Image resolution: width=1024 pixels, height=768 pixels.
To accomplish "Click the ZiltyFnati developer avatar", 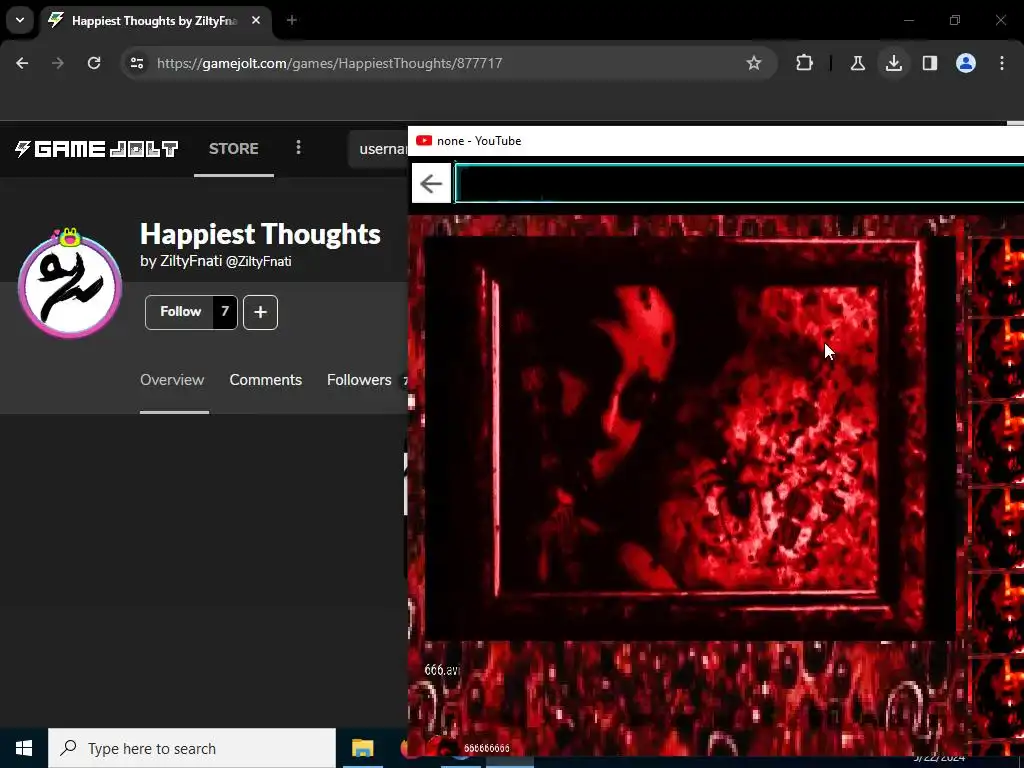I will click(x=70, y=286).
